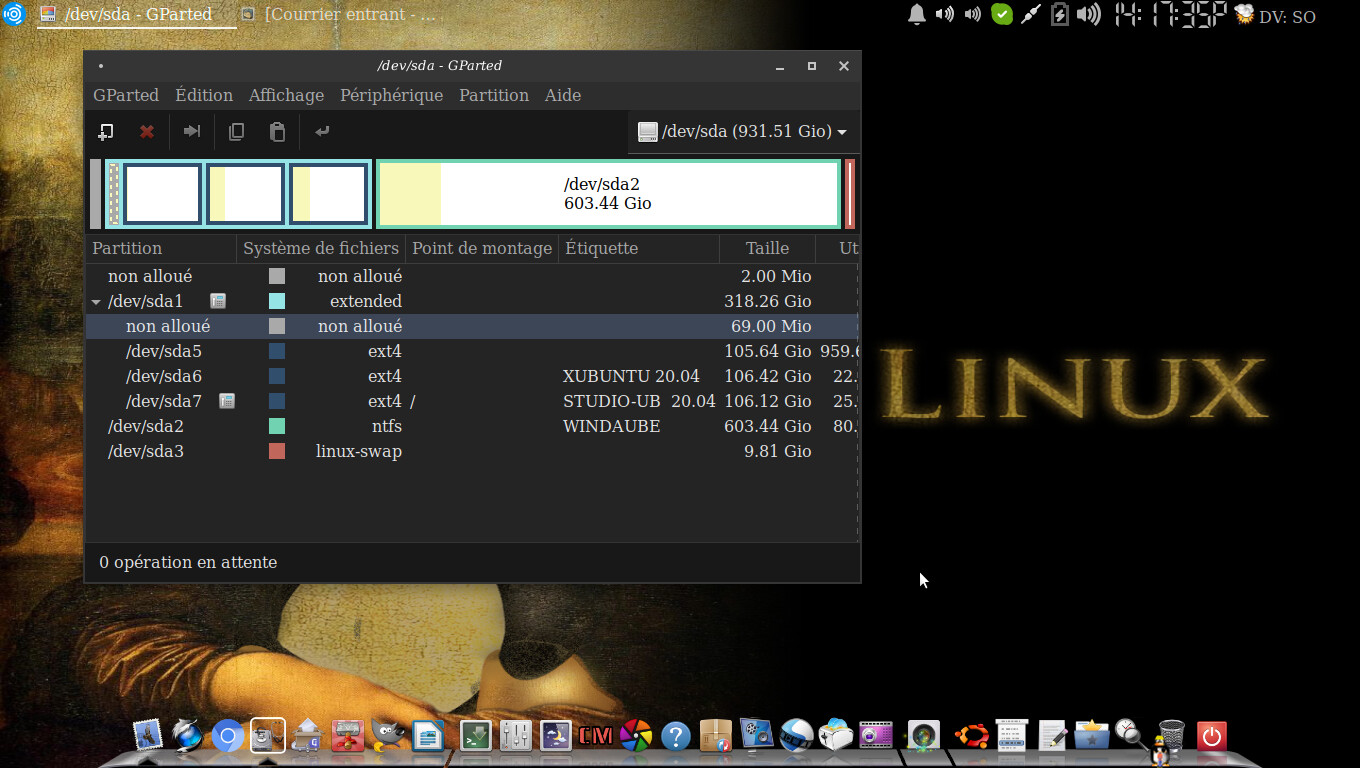Click the key icon beside /dev/sda7

point(227,401)
